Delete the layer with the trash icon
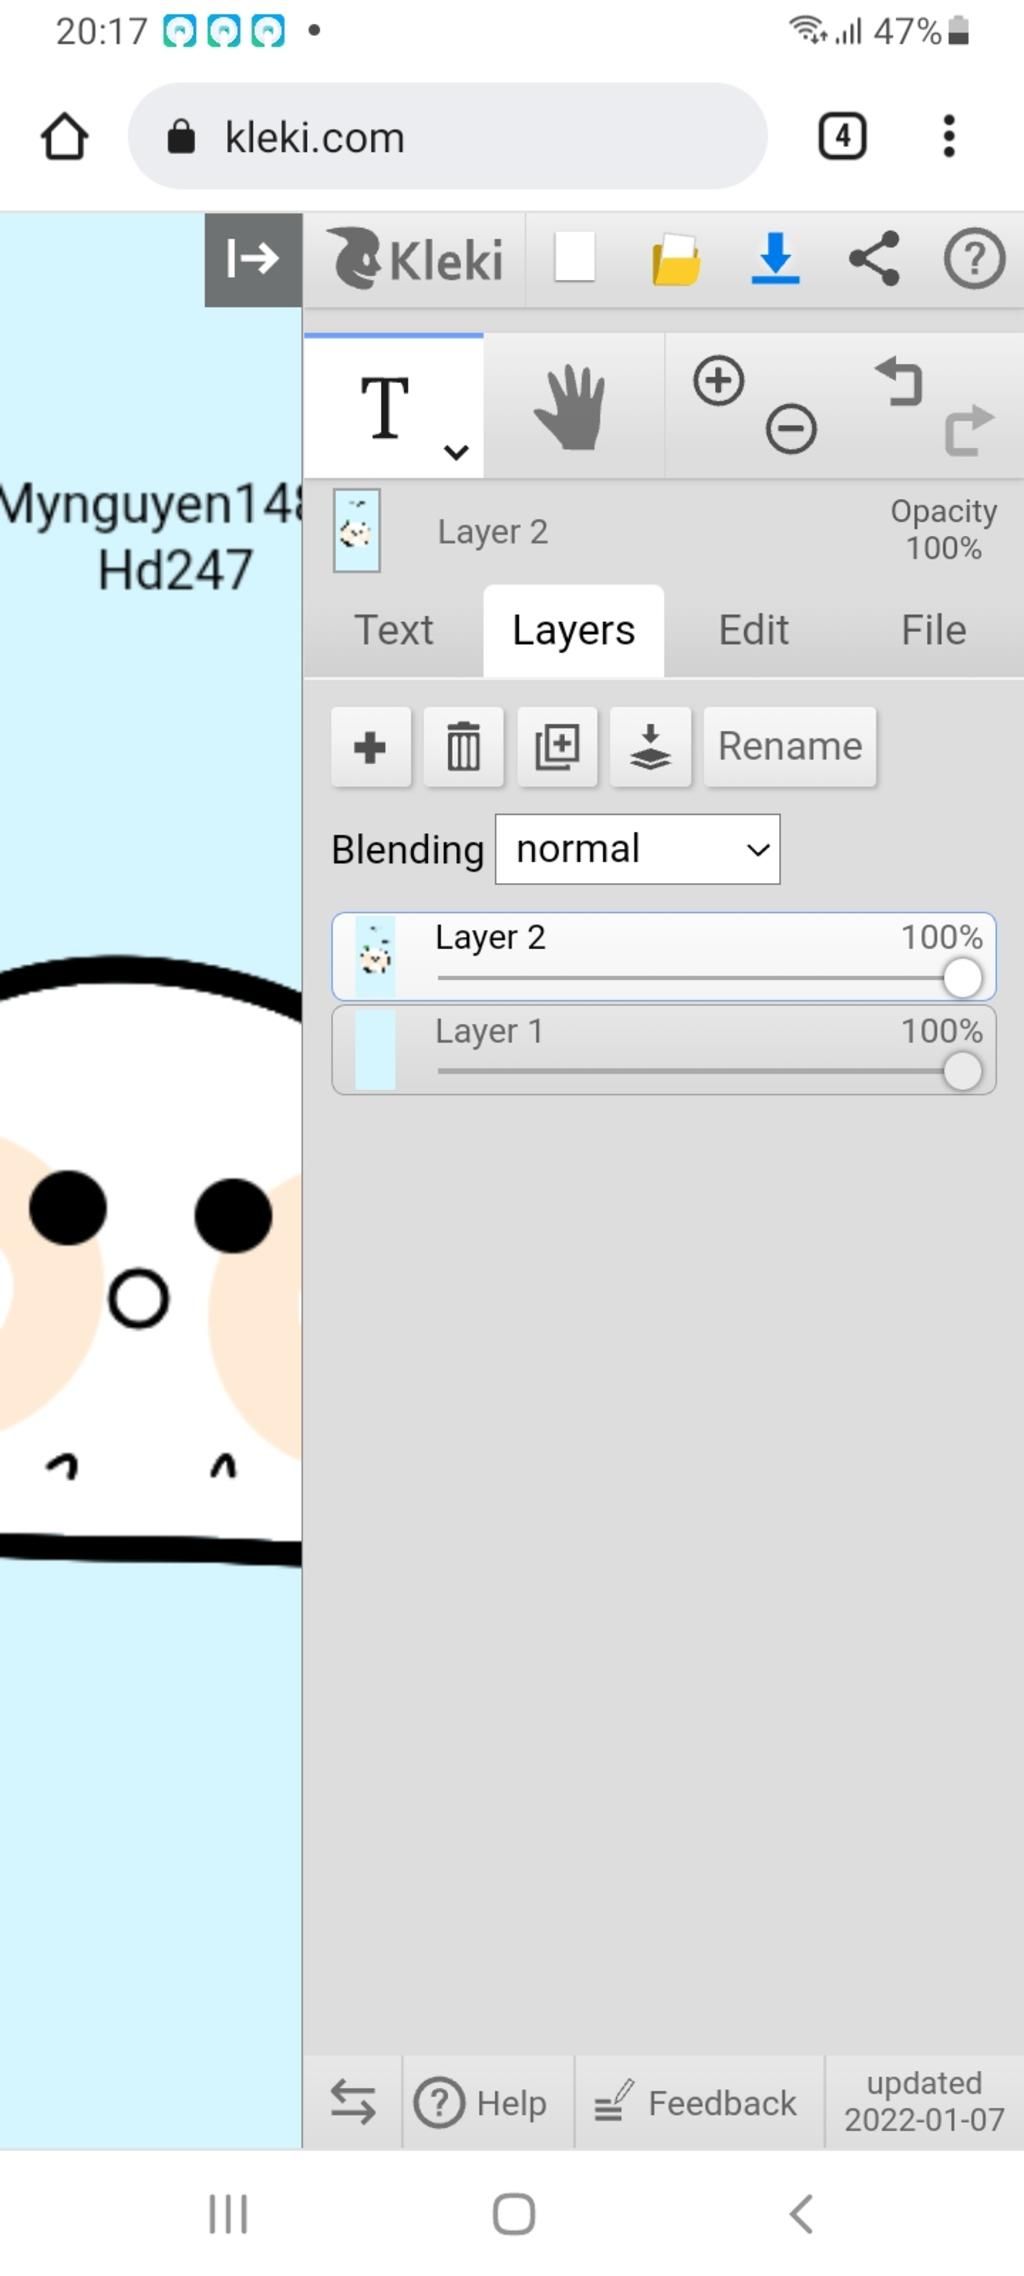 point(464,747)
